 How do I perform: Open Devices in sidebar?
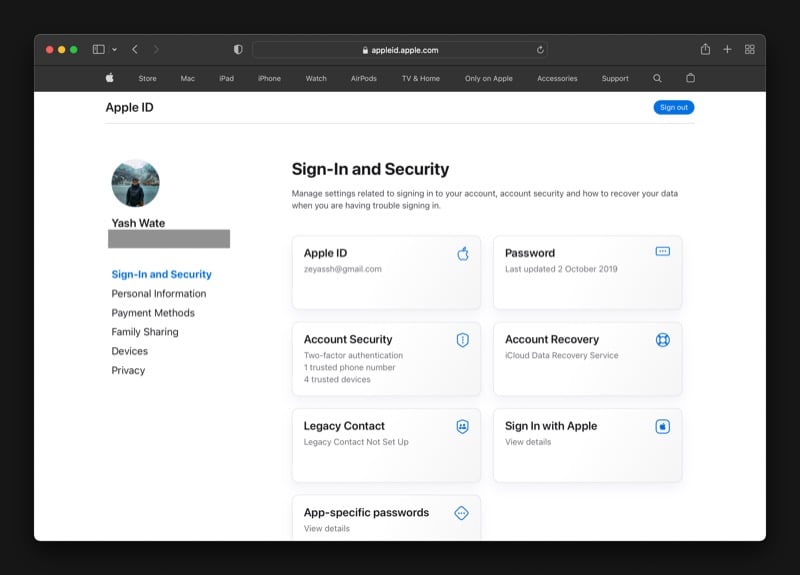click(x=130, y=351)
